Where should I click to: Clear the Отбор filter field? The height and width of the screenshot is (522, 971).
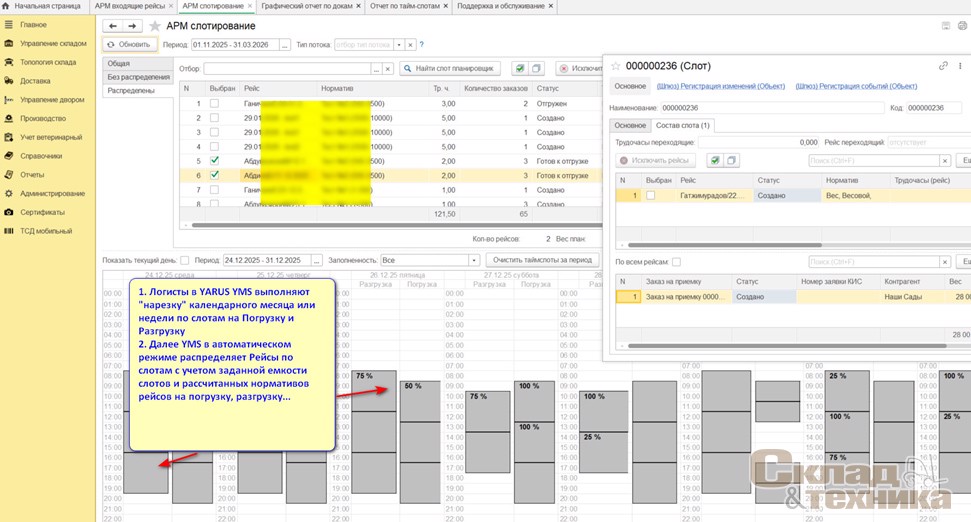[x=388, y=69]
